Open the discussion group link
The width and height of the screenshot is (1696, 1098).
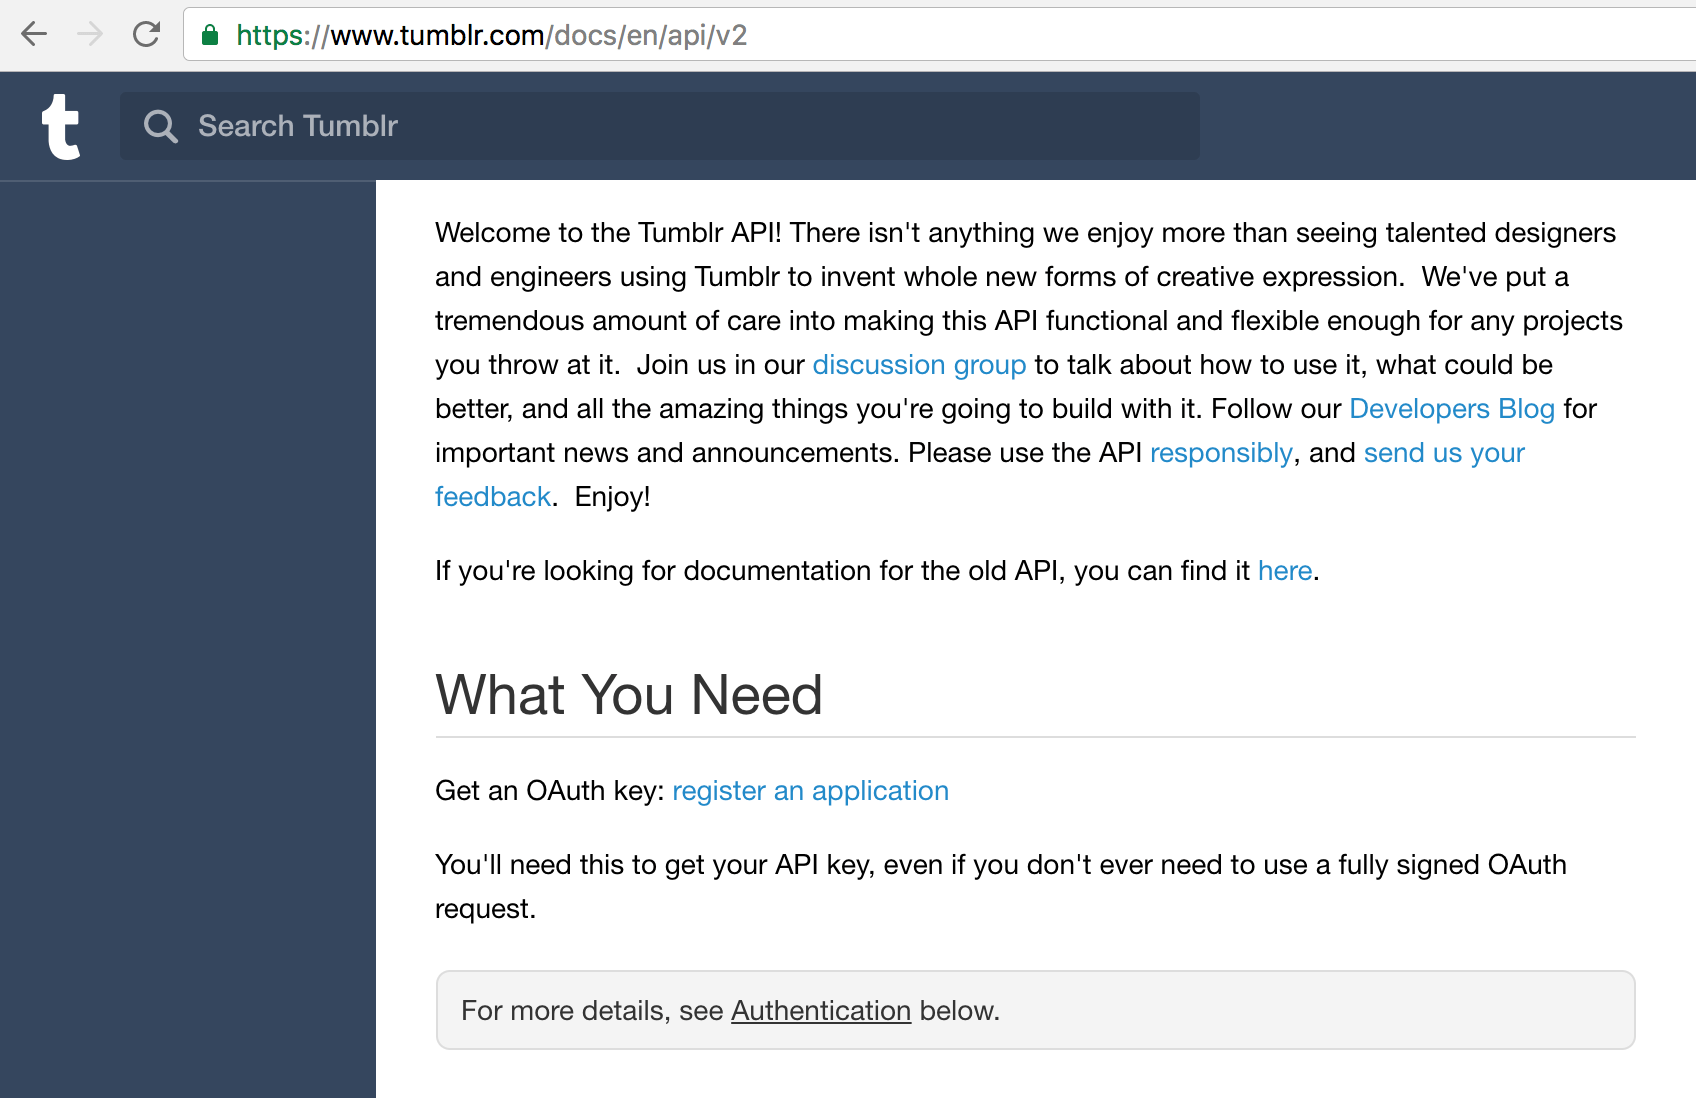(x=918, y=365)
